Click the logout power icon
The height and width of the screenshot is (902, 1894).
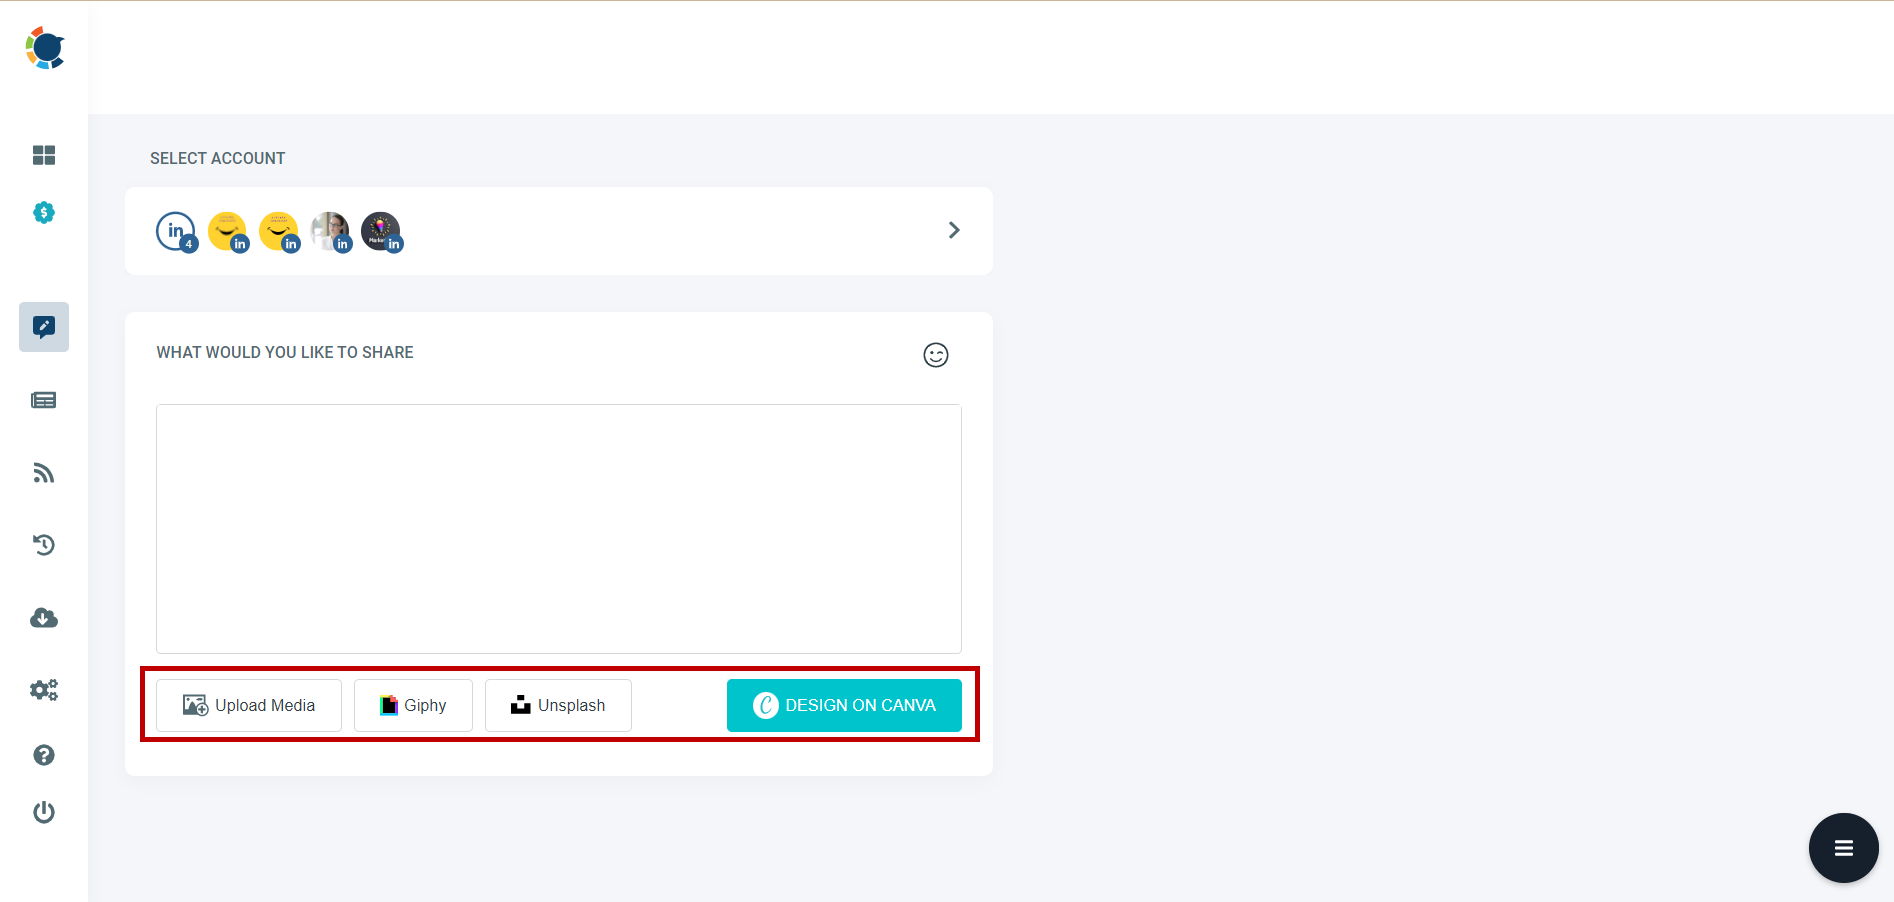click(43, 812)
